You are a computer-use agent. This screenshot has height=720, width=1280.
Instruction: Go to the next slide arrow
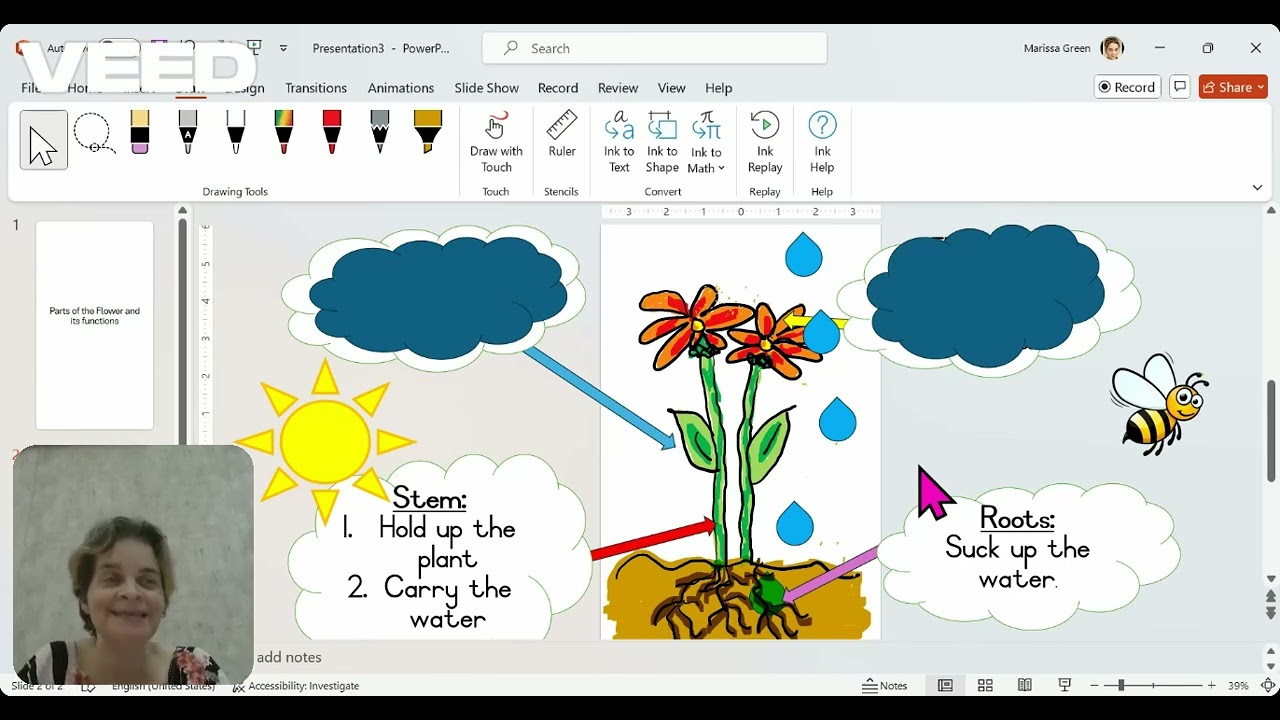tap(1271, 613)
